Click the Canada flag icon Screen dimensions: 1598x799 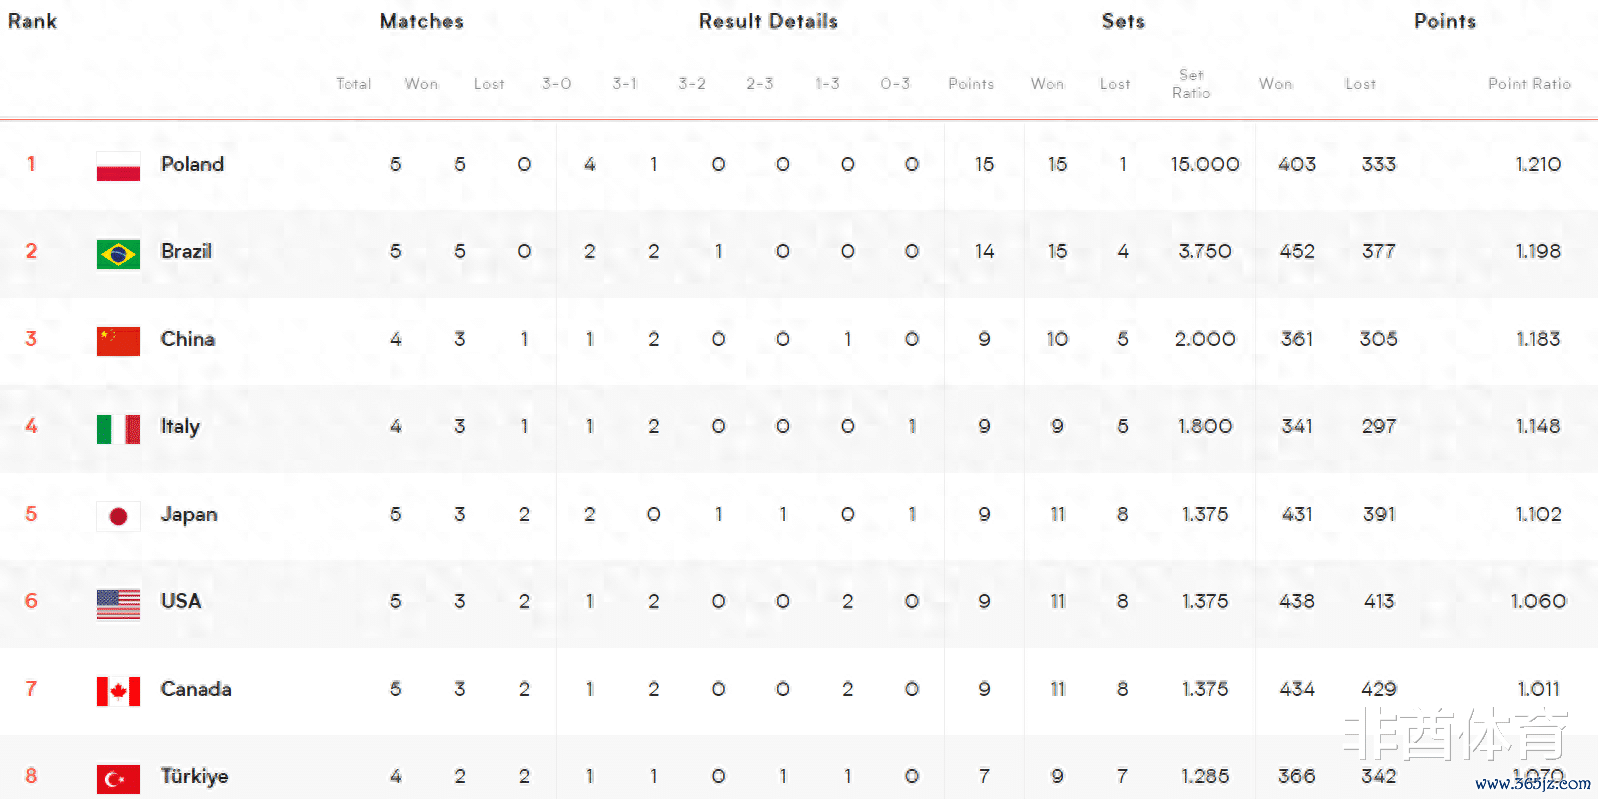118,691
